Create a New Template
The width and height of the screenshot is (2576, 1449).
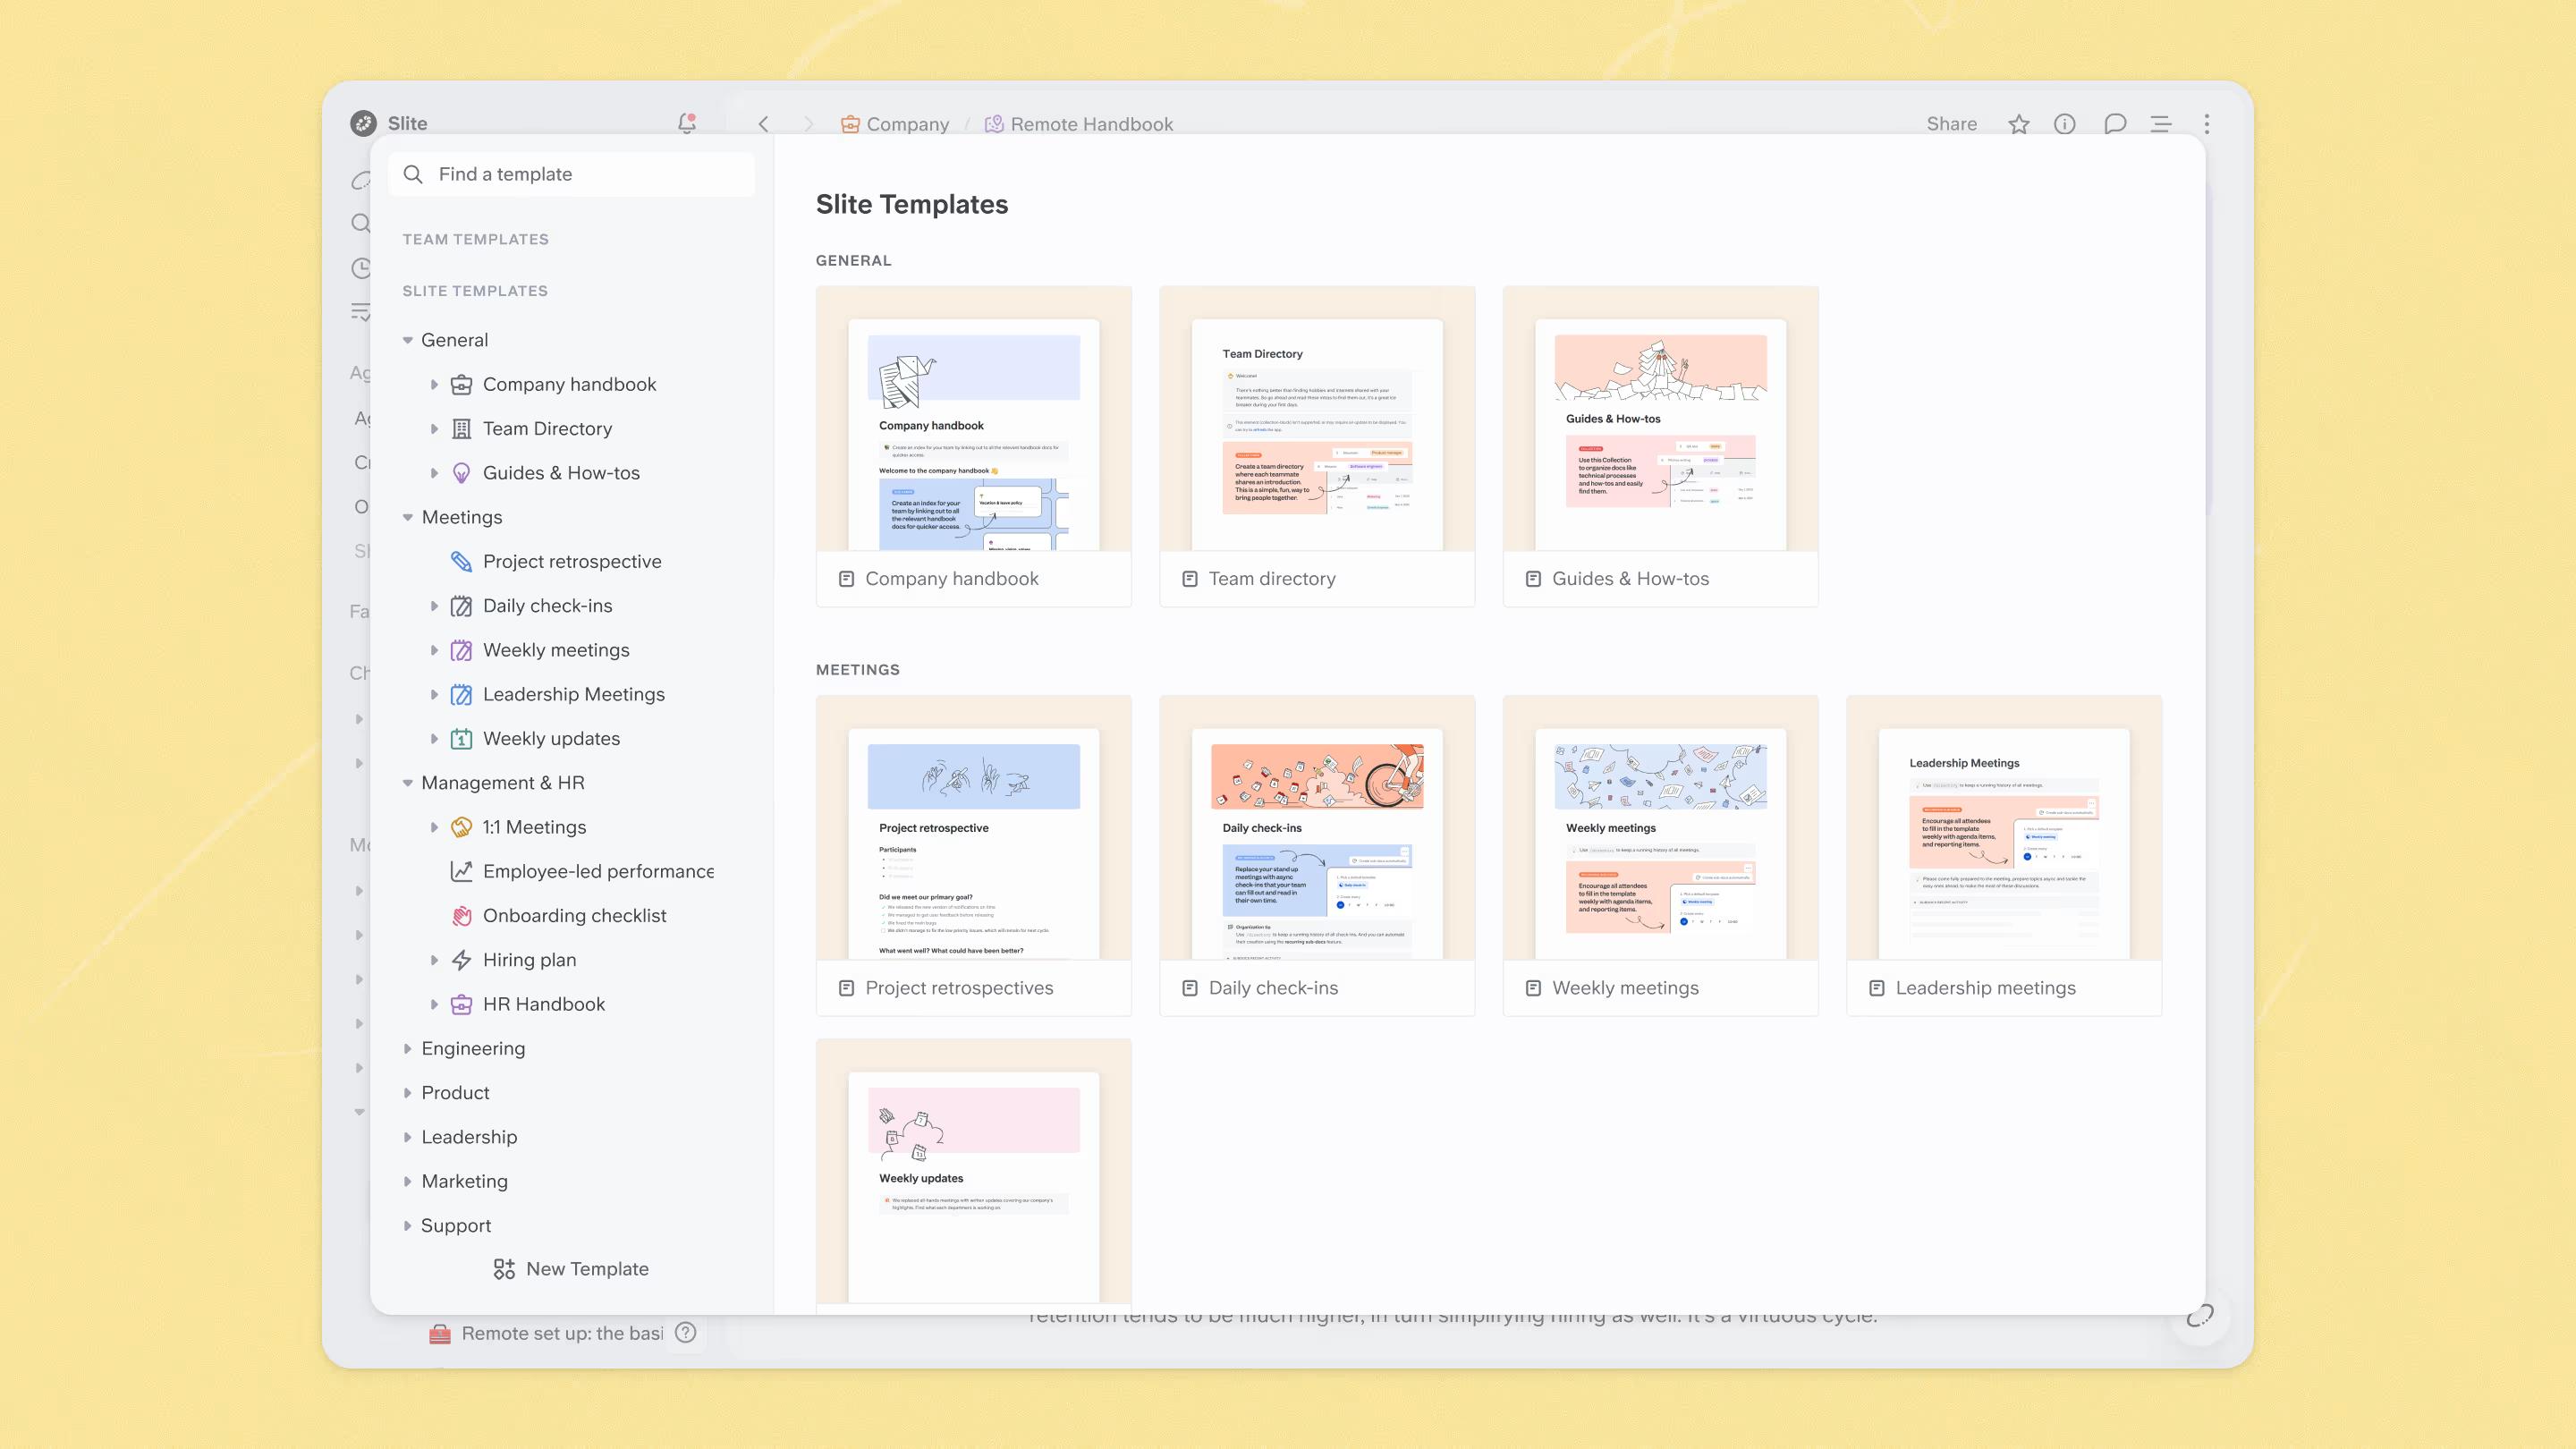[571, 1269]
